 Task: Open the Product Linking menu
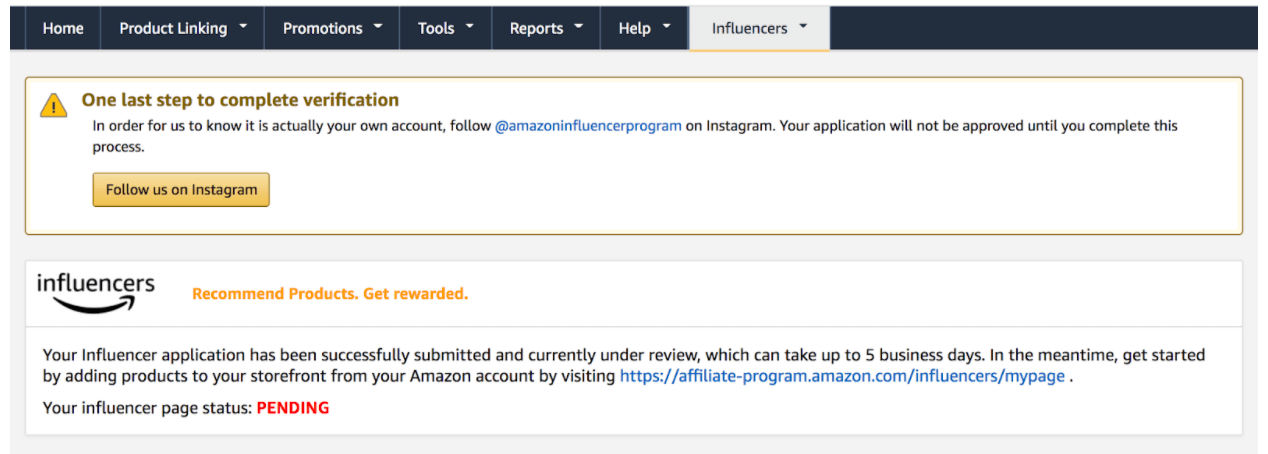coord(183,28)
